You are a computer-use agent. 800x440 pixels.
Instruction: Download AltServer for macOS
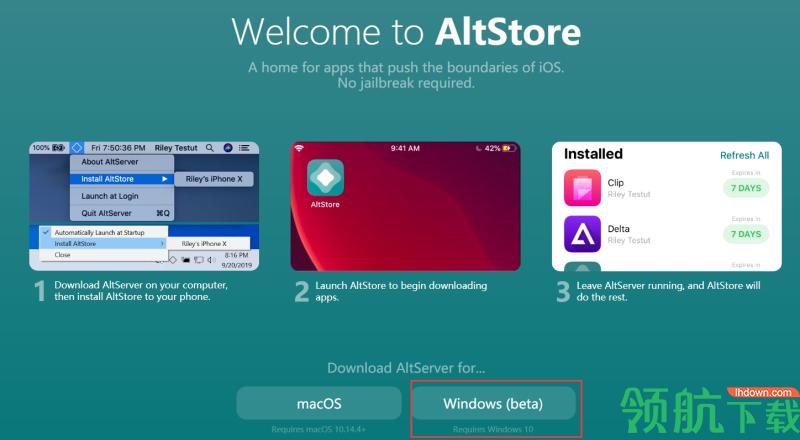coord(319,404)
